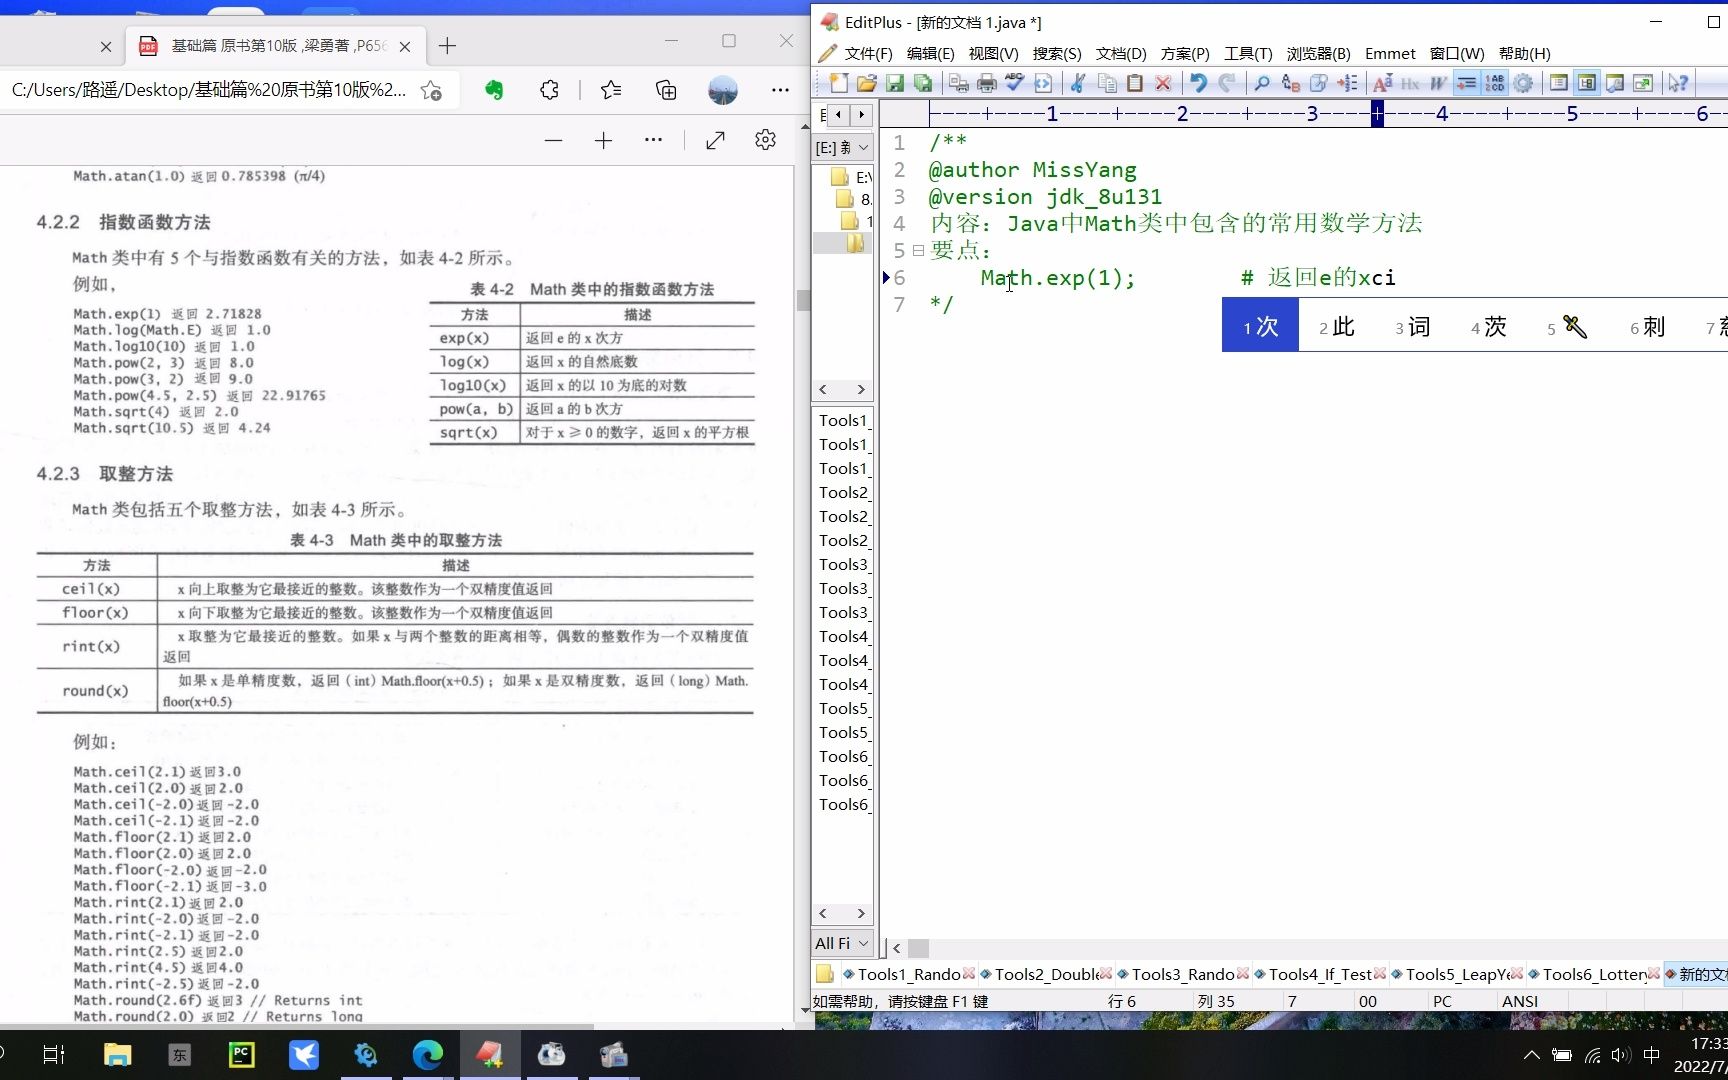The height and width of the screenshot is (1080, 1728).
Task: Open the Emmet menu
Action: 1390,54
